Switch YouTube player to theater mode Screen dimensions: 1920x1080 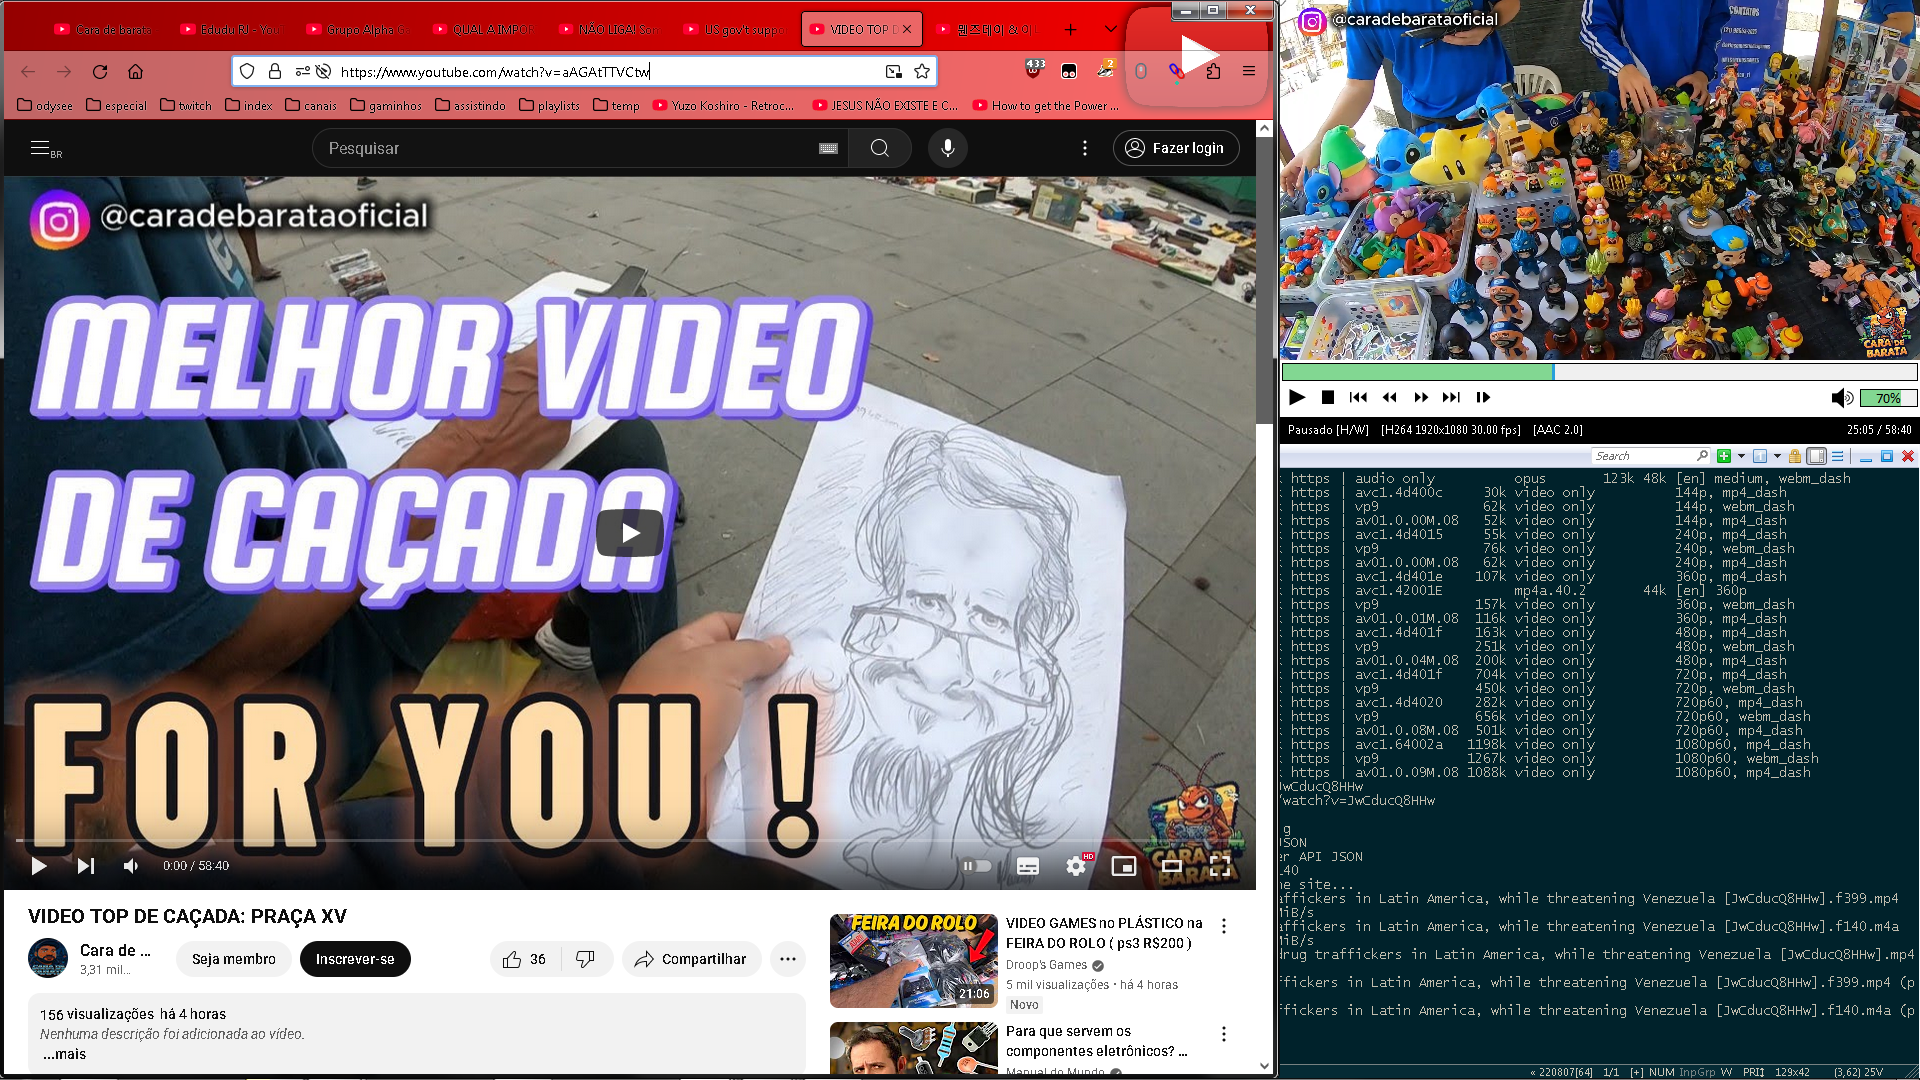(x=1172, y=866)
